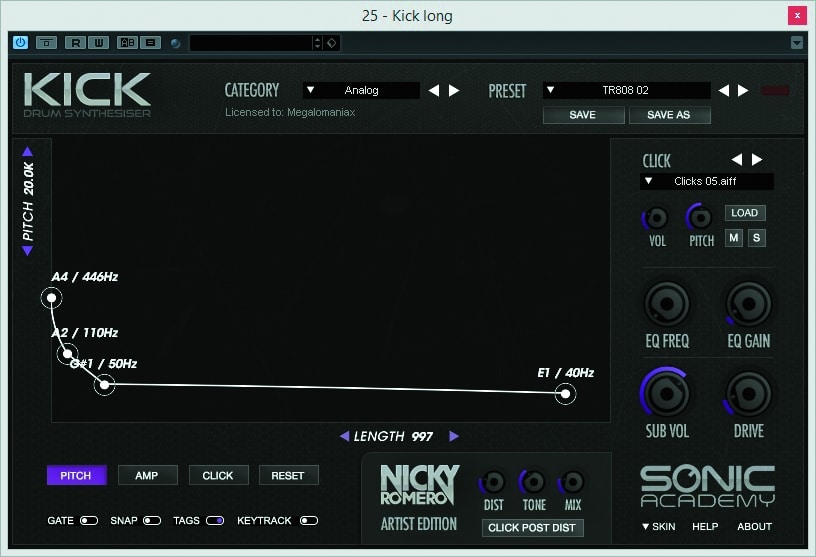Click the SAVE AS preset button

pyautogui.click(x=669, y=115)
